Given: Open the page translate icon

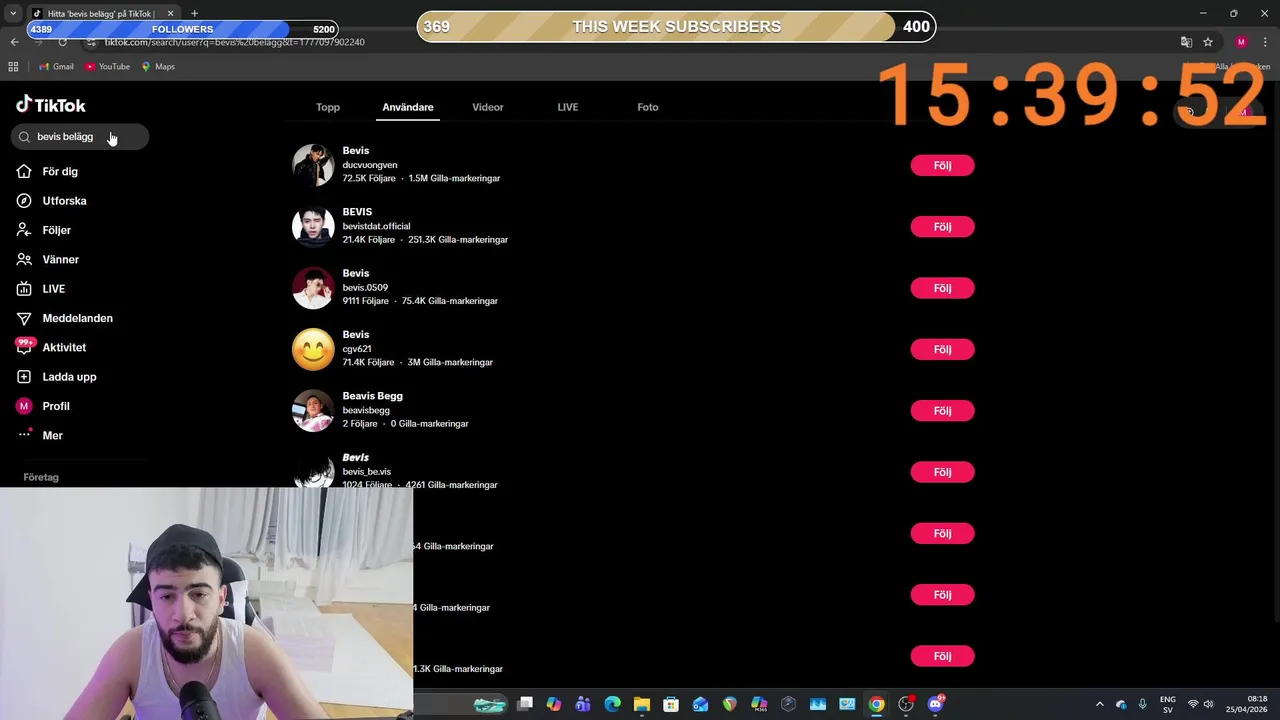Looking at the screenshot, I should pyautogui.click(x=1186, y=42).
